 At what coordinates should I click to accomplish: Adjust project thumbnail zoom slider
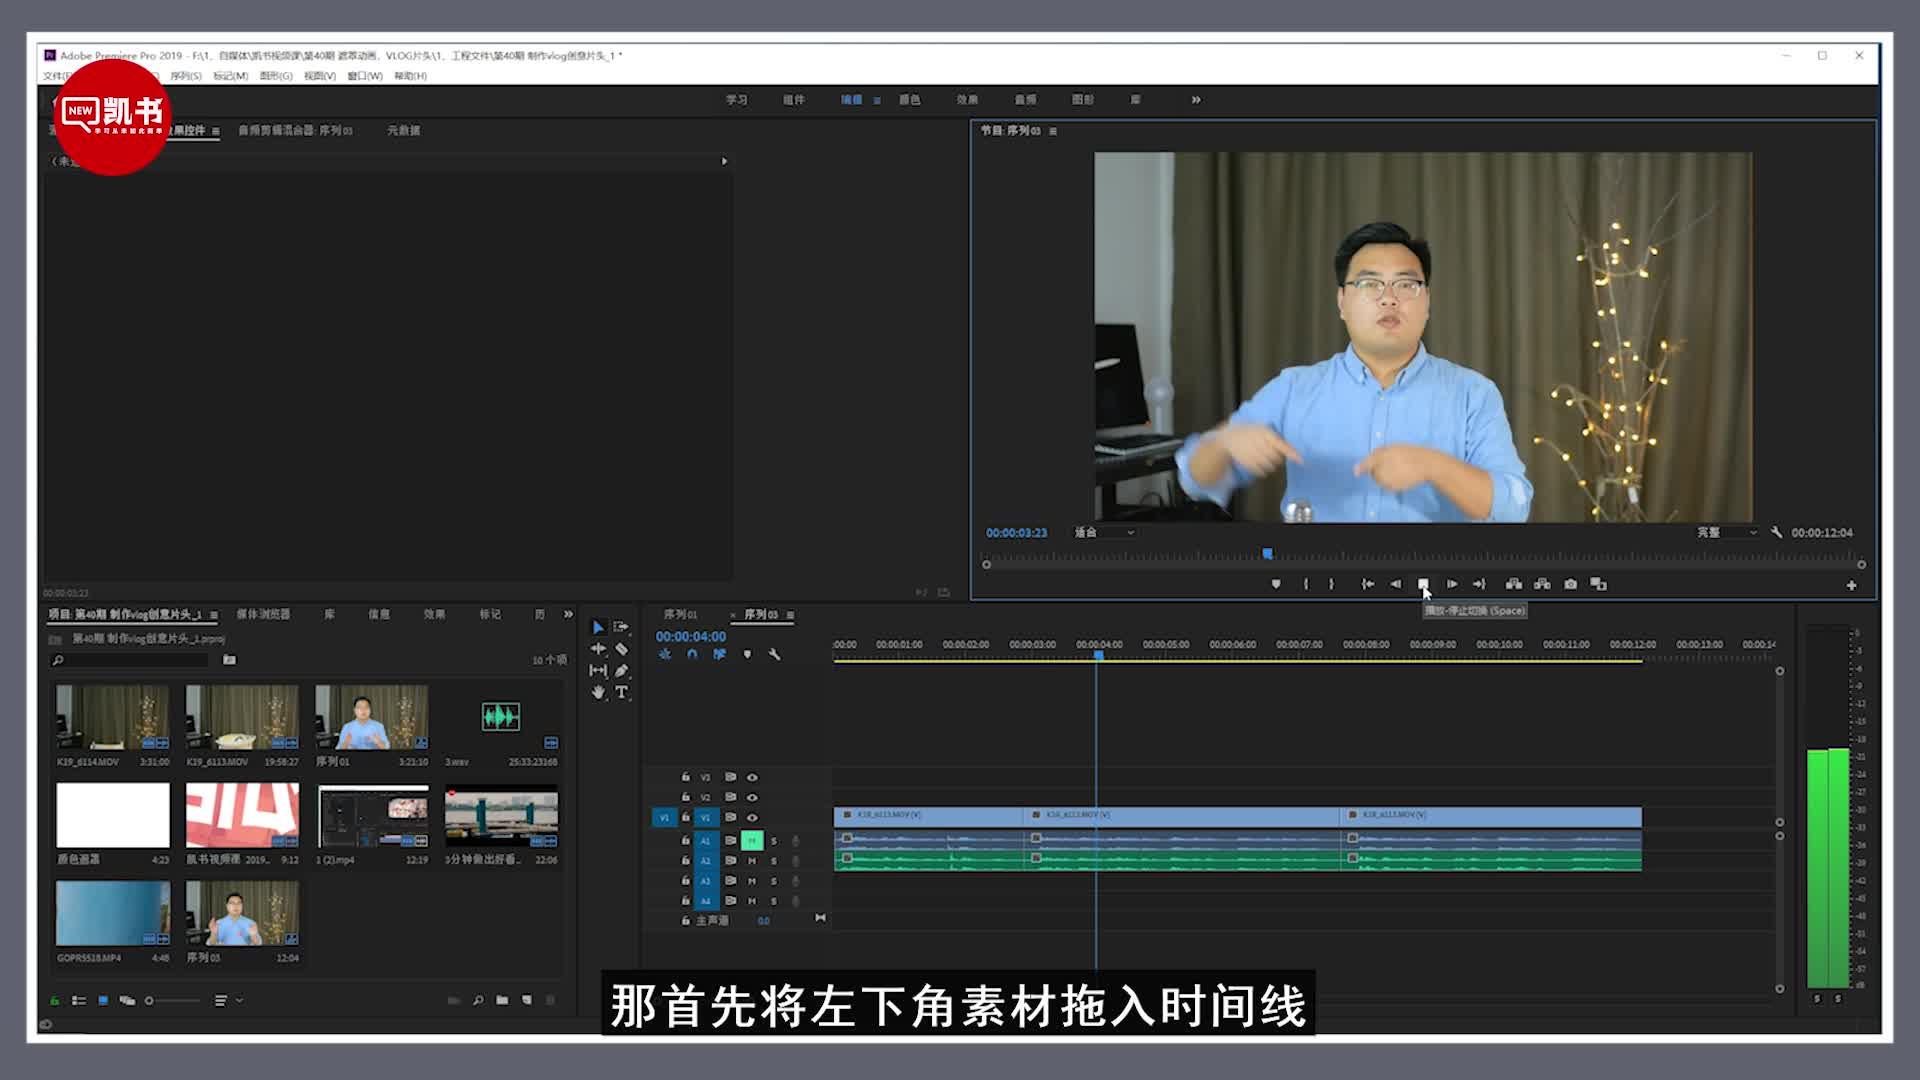[x=172, y=1000]
